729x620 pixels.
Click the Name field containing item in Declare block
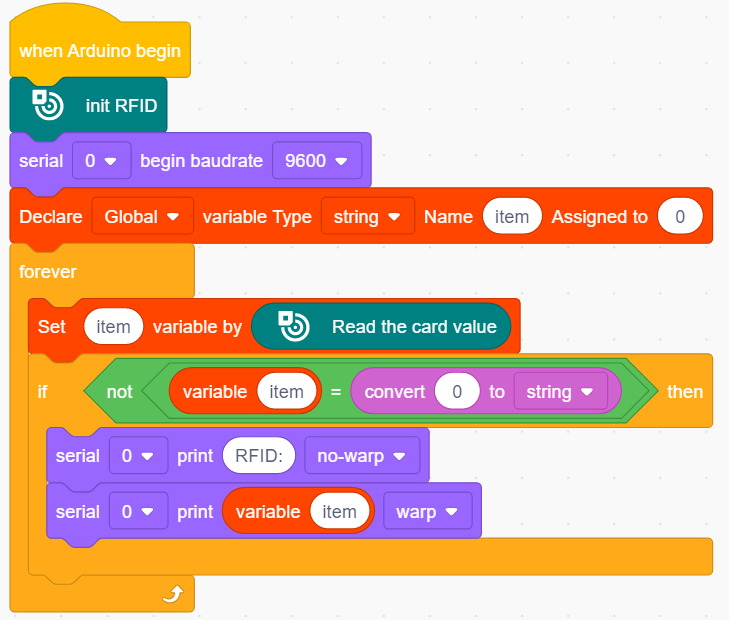pos(512,217)
